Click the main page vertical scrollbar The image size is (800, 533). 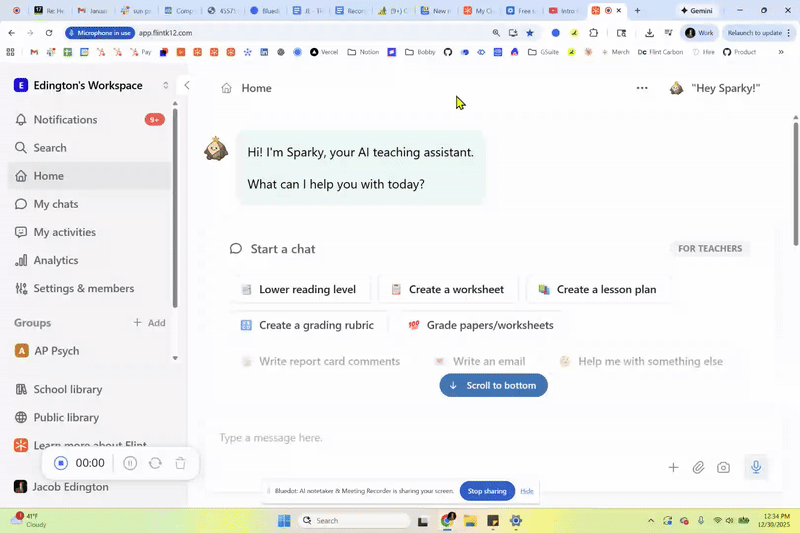pyautogui.click(x=795, y=184)
